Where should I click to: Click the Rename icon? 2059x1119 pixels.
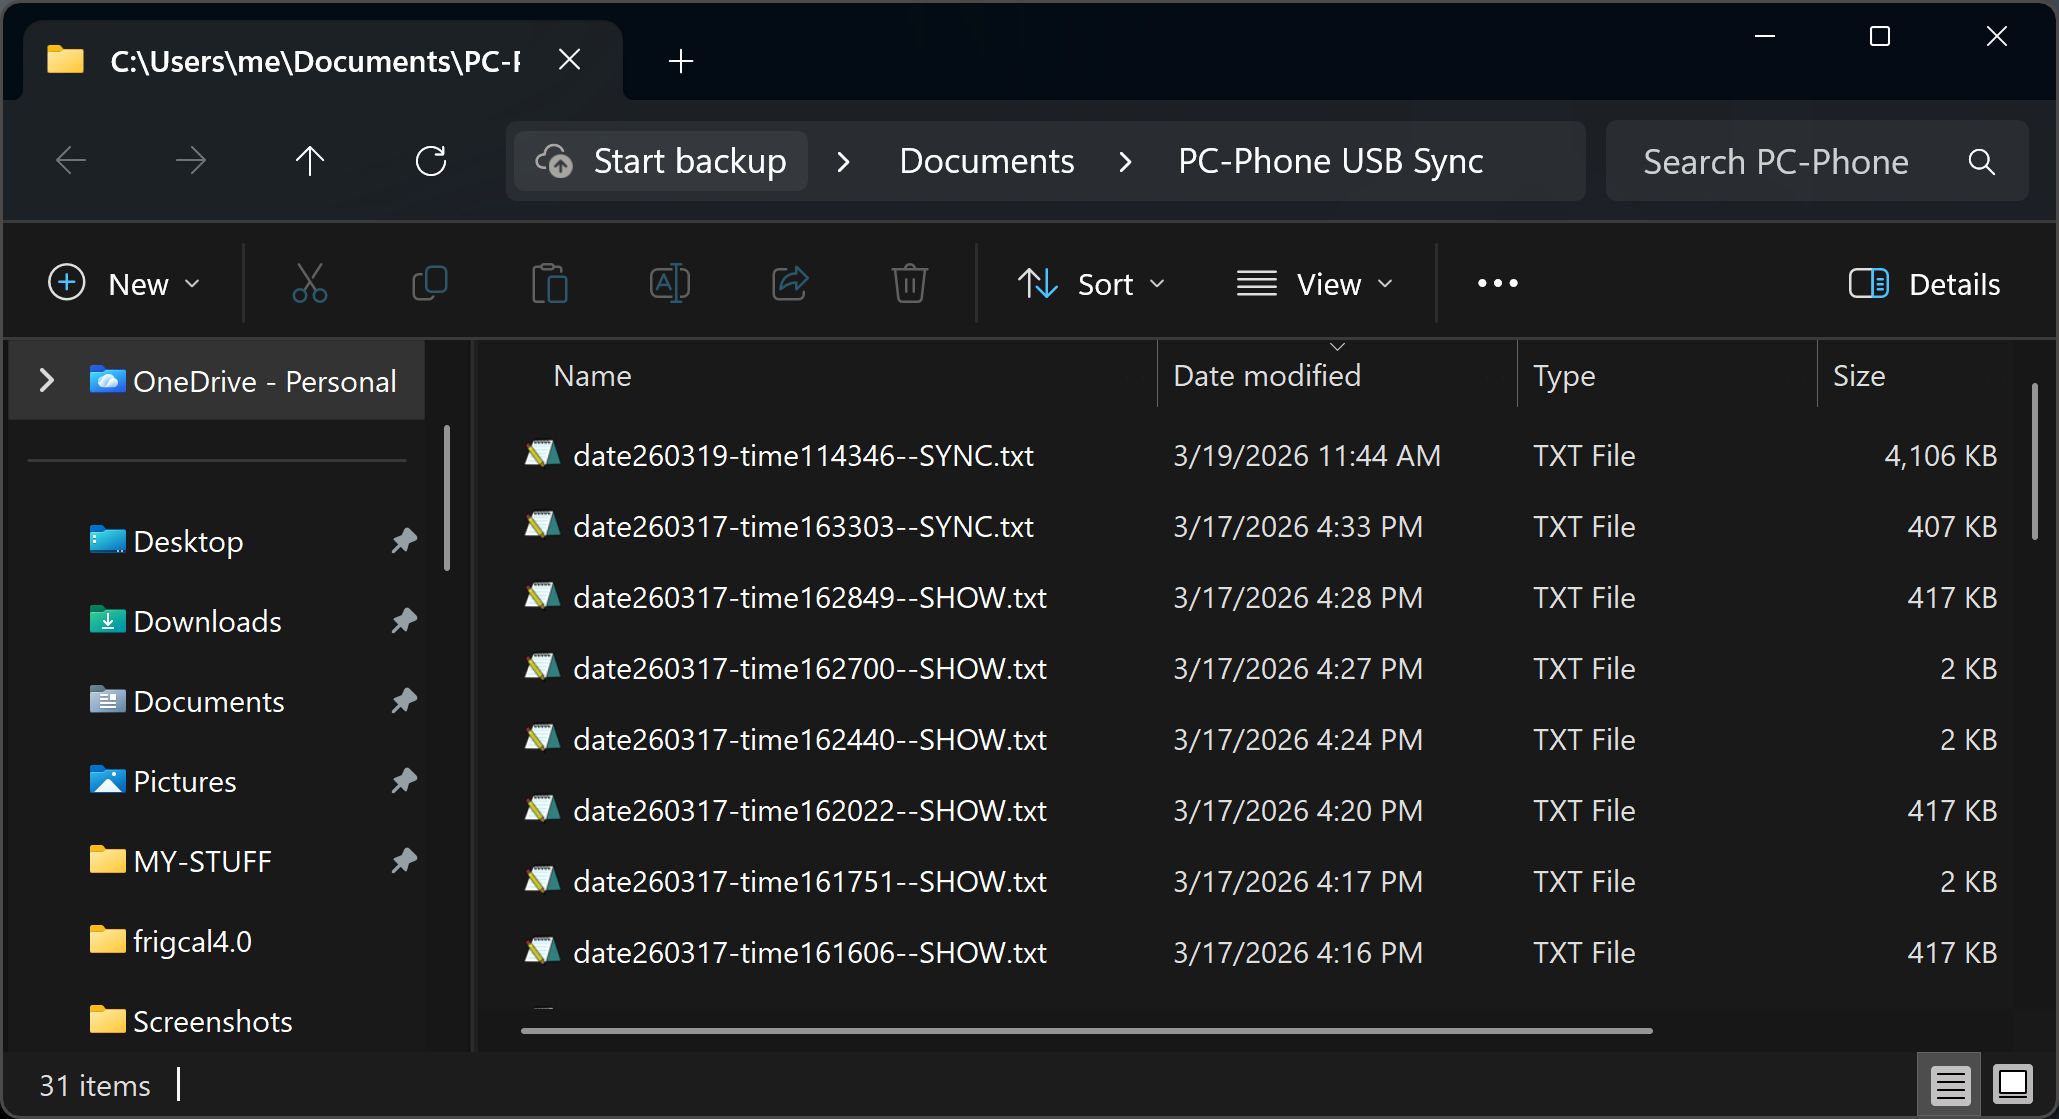pyautogui.click(x=669, y=284)
